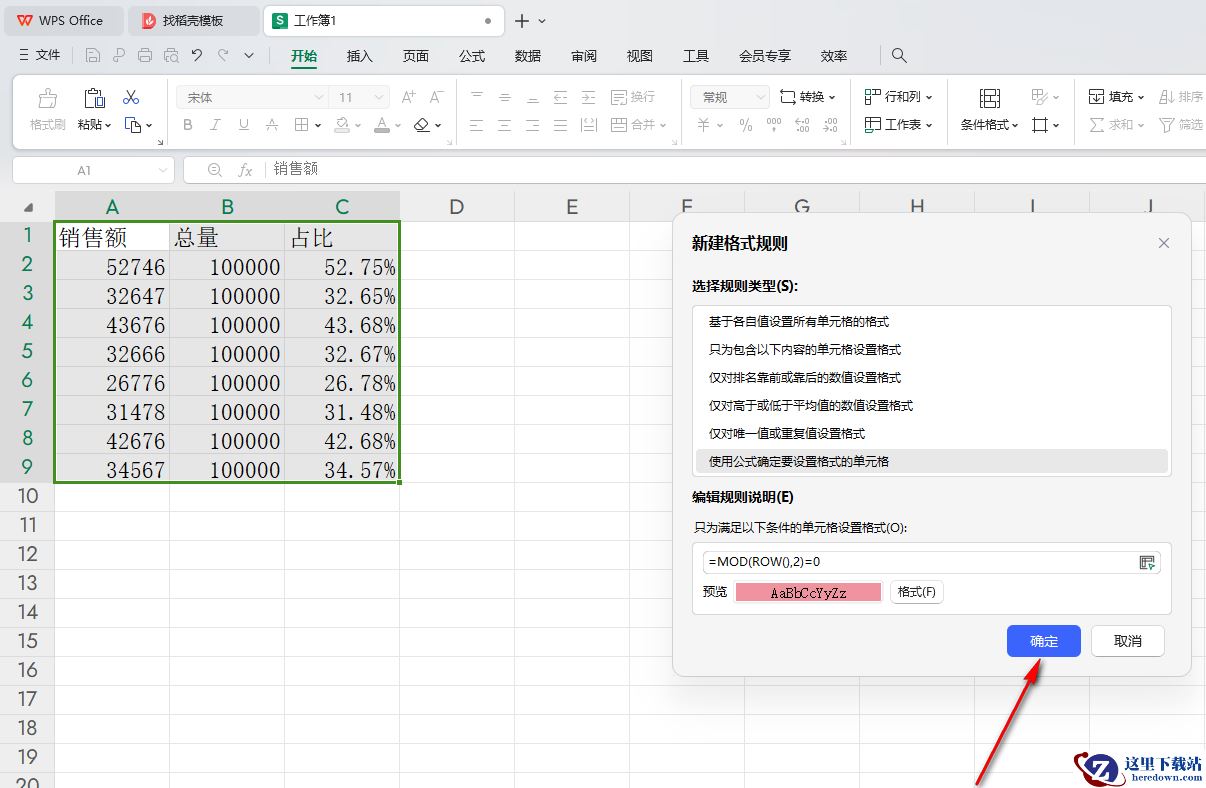Click the range selector icon in formula field
This screenshot has width=1206, height=788.
coord(1147,562)
